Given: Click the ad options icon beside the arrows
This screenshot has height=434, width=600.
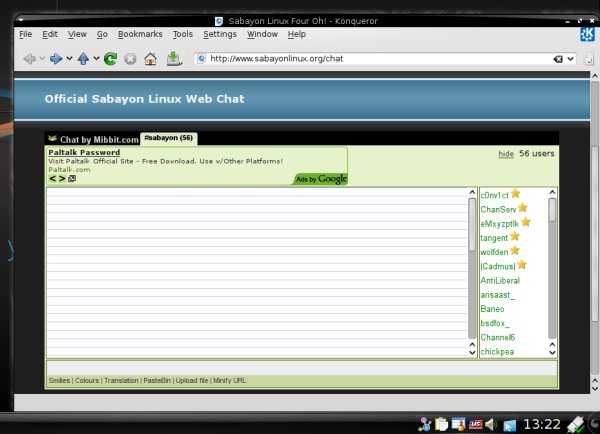Looking at the screenshot, I should [72, 178].
